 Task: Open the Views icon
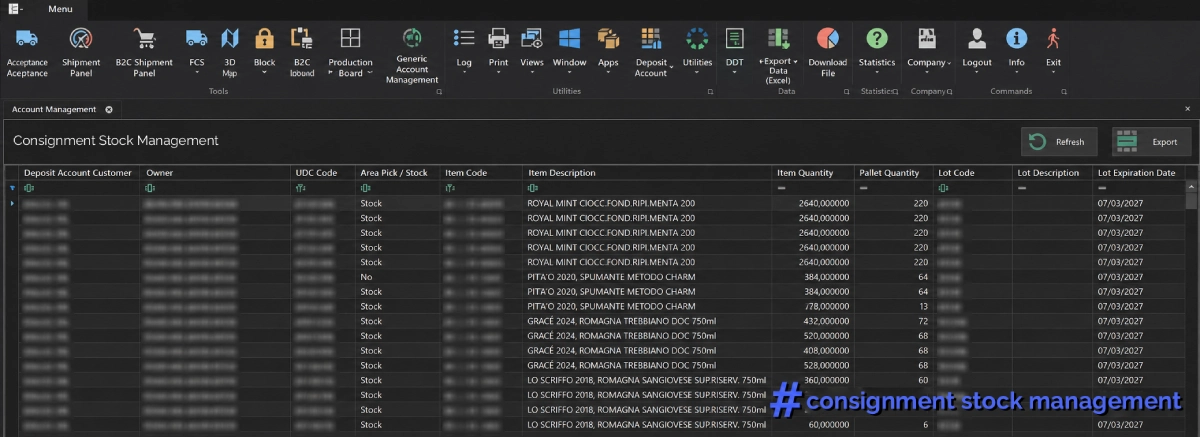532,38
